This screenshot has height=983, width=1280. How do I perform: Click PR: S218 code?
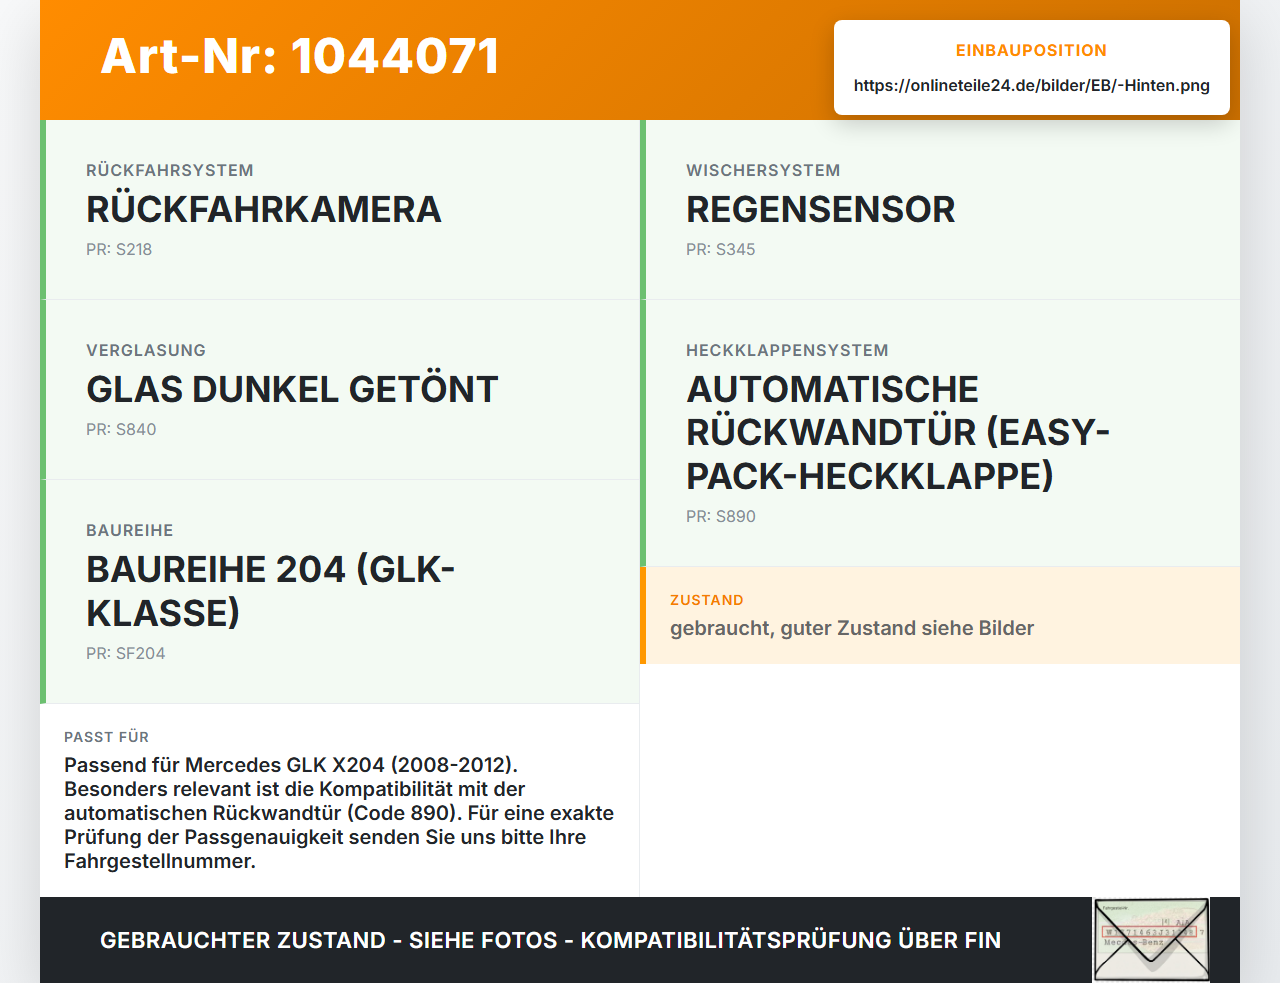119,249
